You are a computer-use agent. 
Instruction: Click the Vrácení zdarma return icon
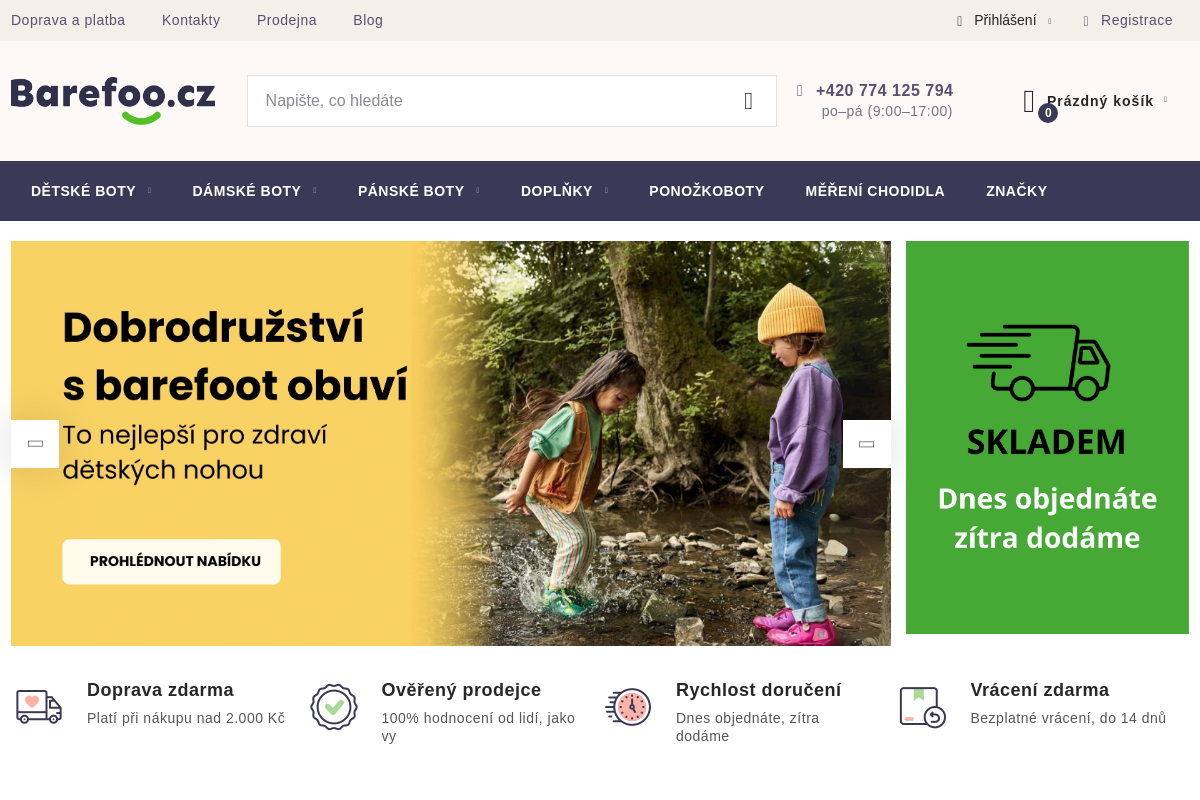(x=922, y=706)
